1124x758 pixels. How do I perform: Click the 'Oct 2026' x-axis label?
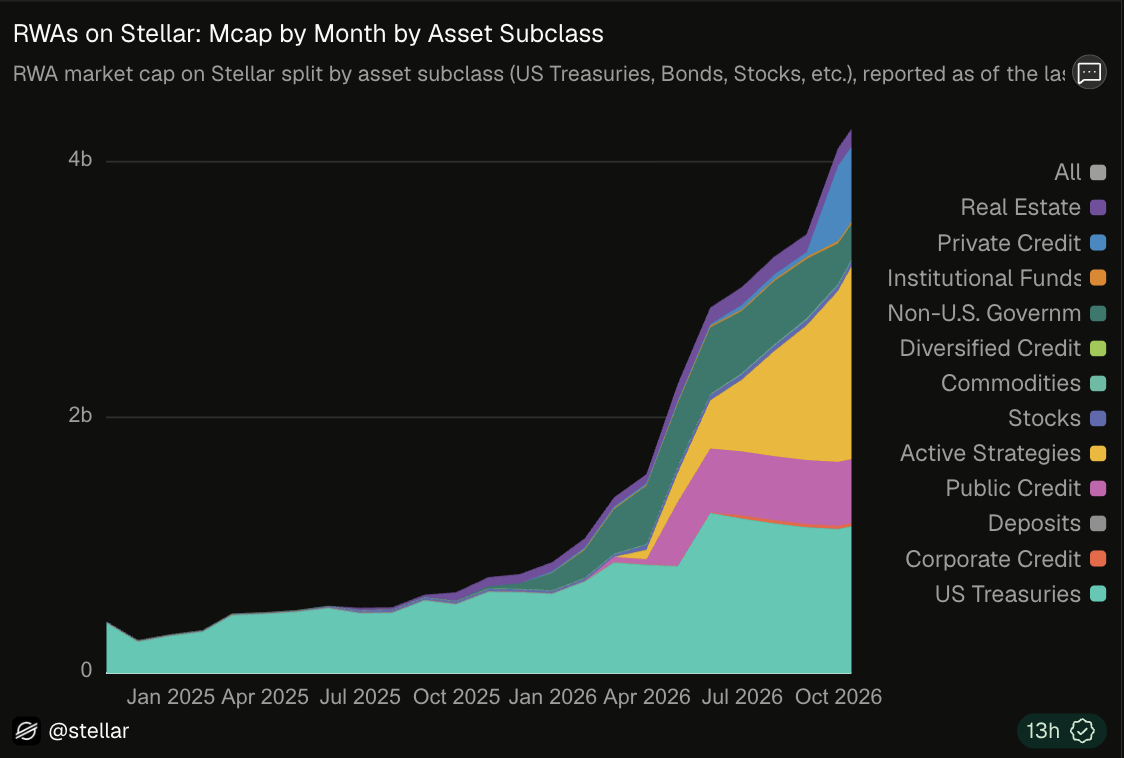[839, 697]
